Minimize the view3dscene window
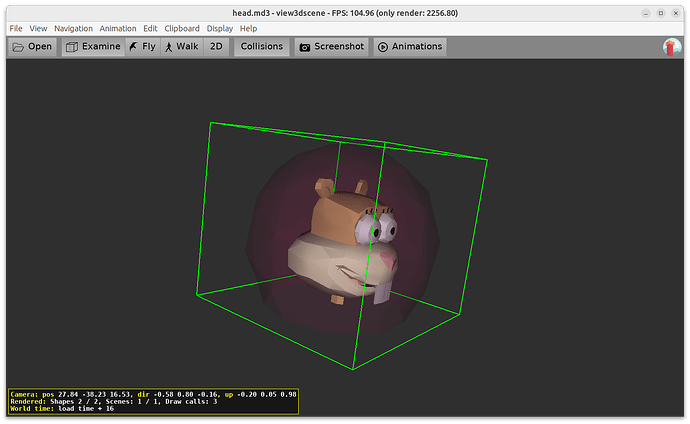 [646, 13]
